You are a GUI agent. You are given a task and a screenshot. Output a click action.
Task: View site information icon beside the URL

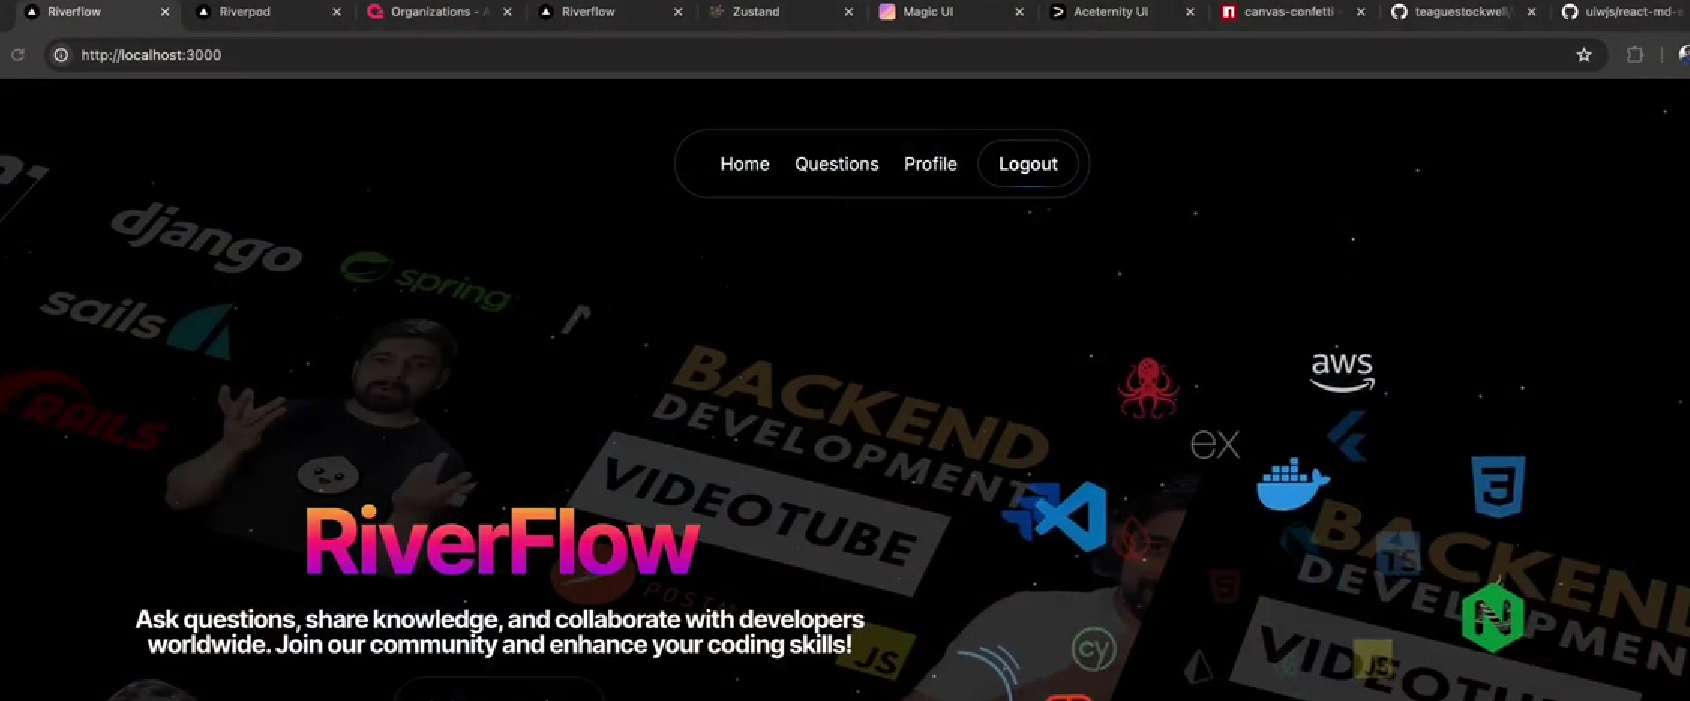point(61,55)
